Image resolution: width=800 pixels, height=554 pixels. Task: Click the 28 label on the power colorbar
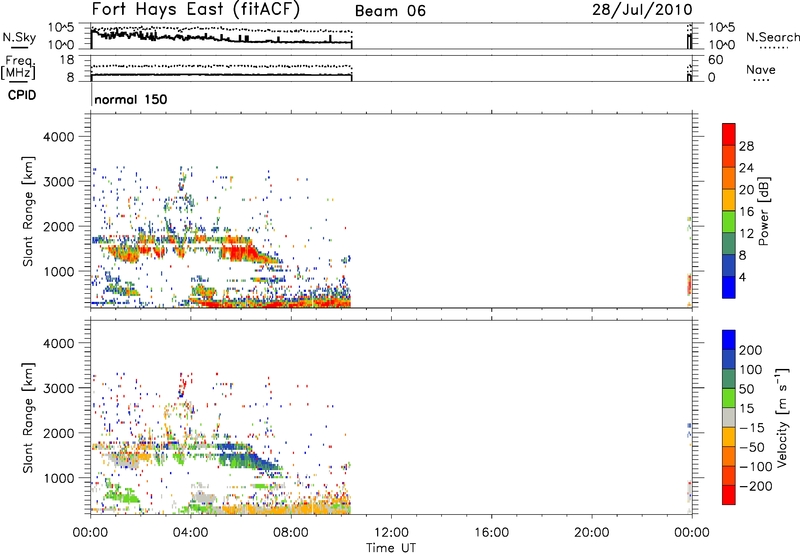point(746,146)
